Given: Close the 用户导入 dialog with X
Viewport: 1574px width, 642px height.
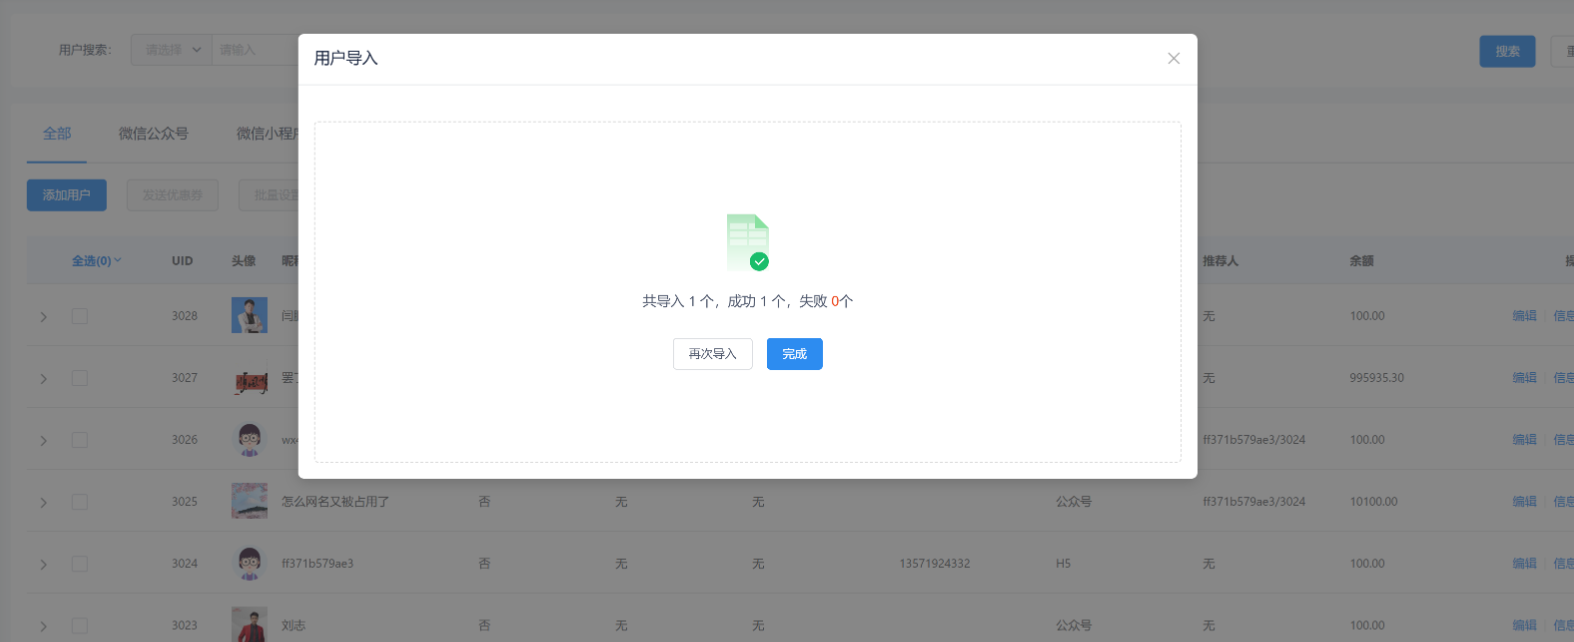Looking at the screenshot, I should [x=1173, y=58].
